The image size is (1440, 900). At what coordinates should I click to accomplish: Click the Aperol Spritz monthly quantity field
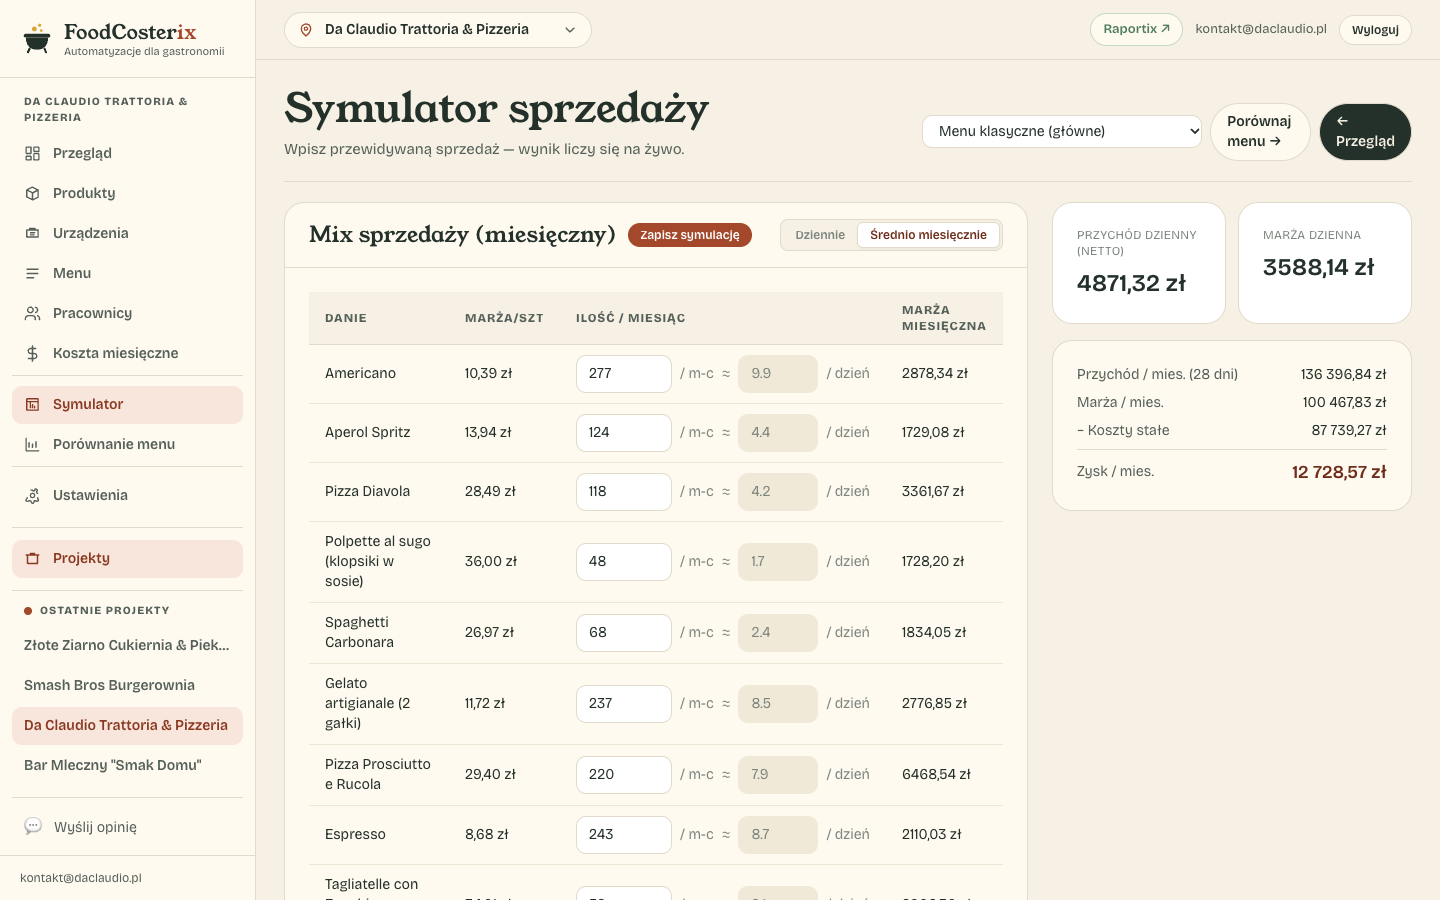tap(624, 433)
